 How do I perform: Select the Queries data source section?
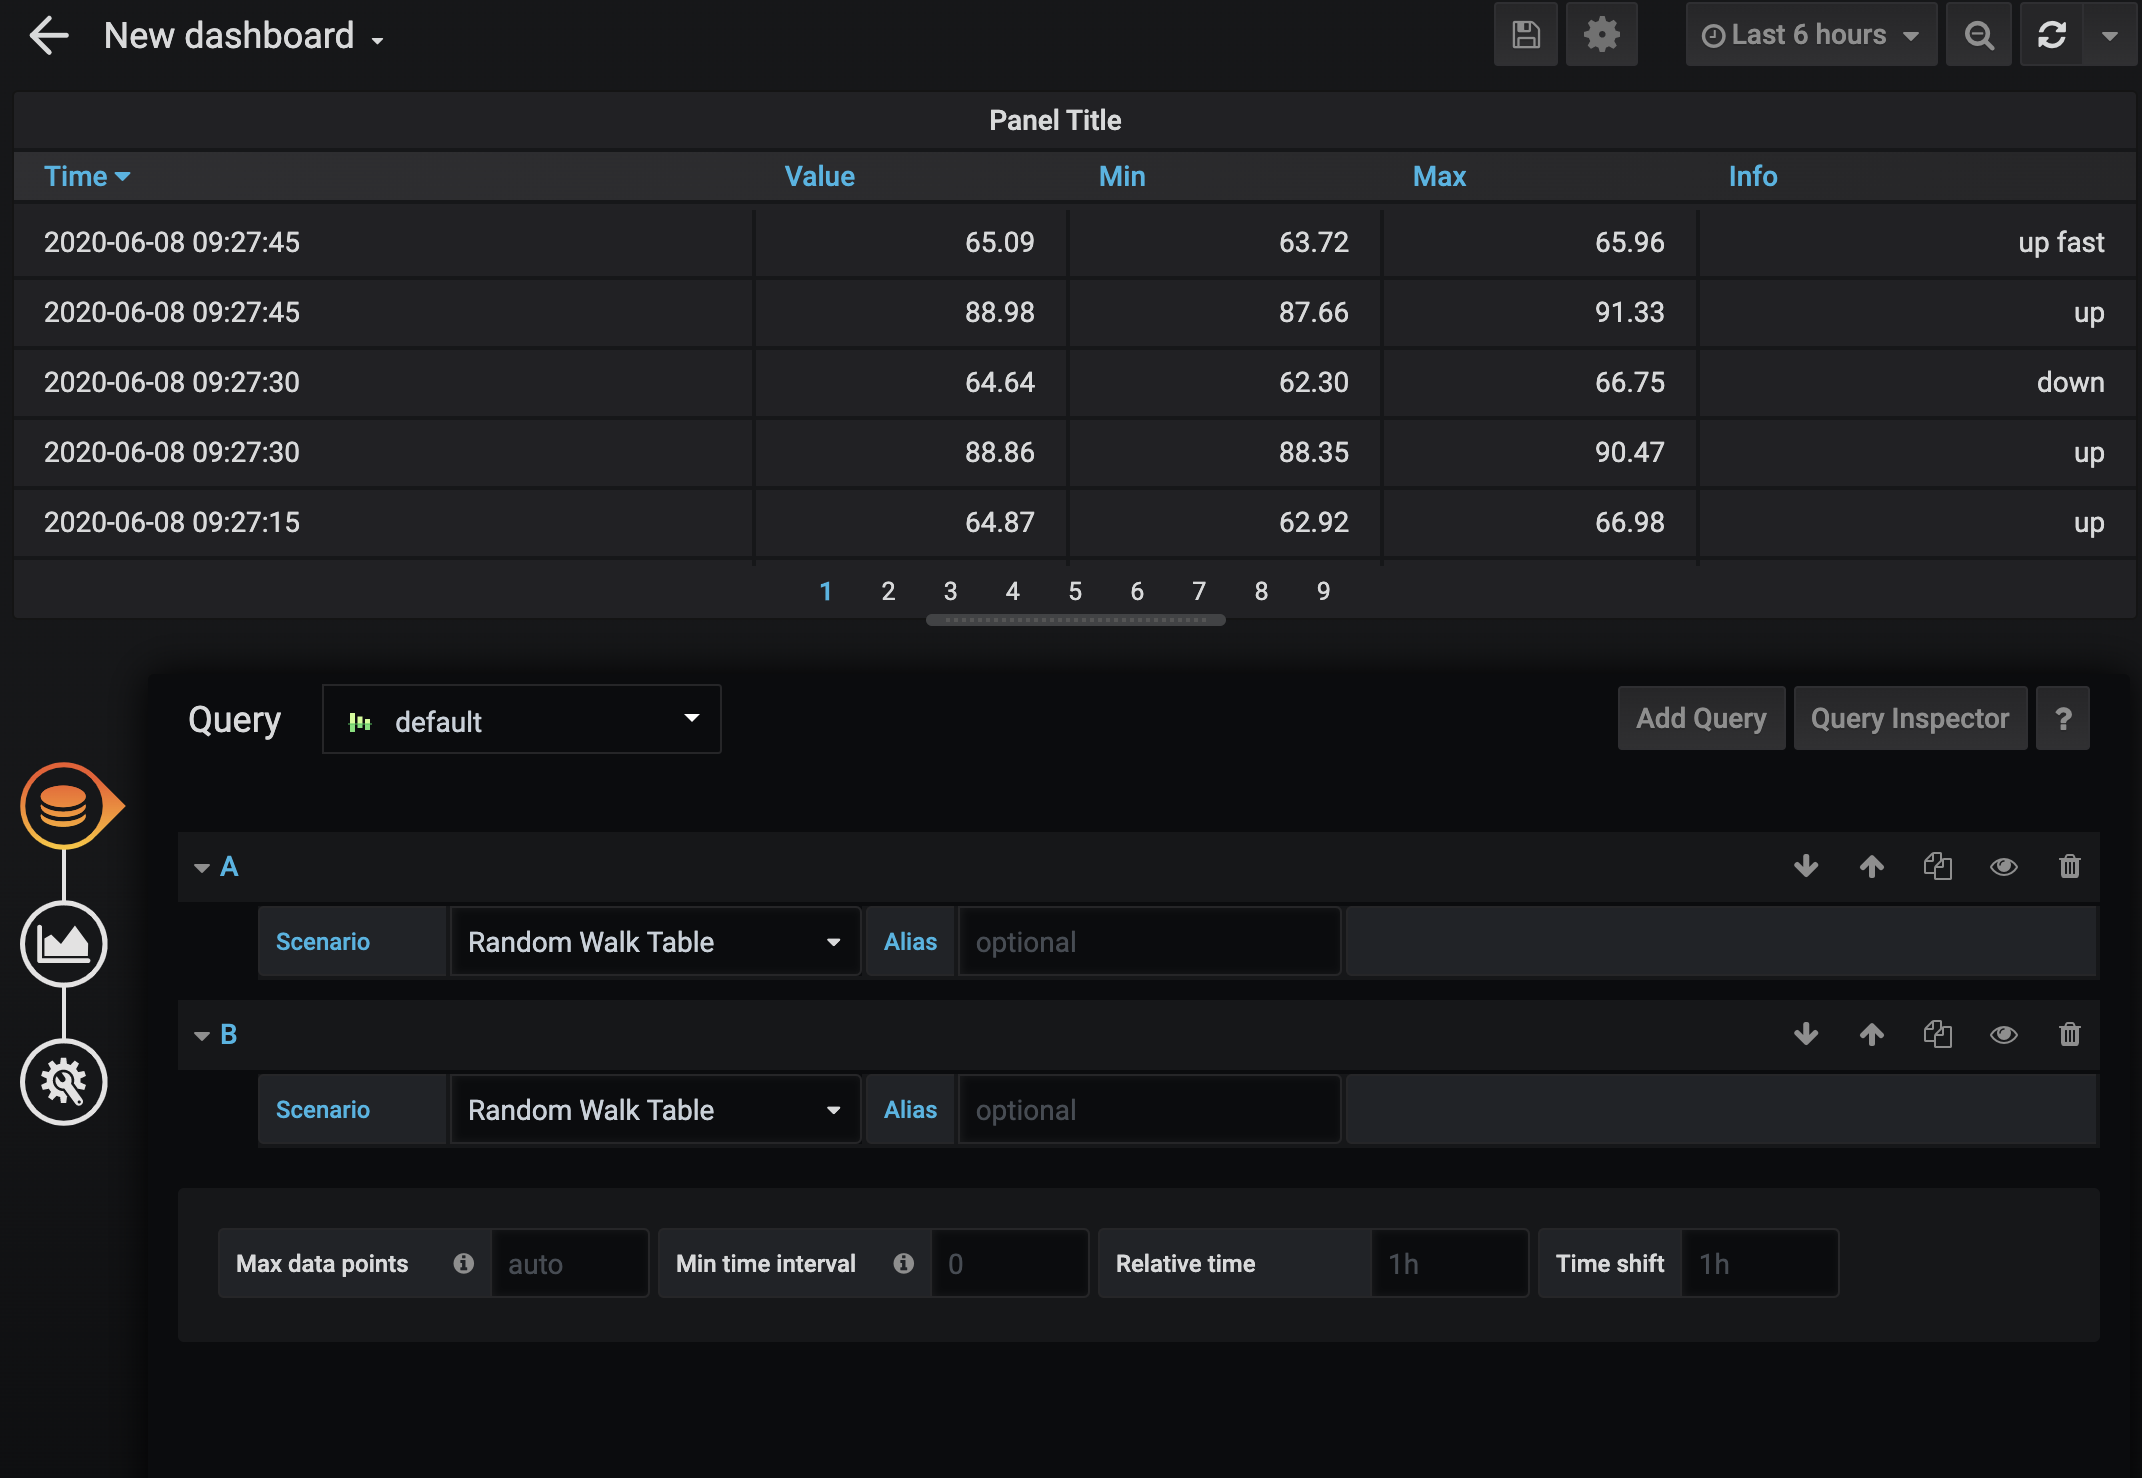(66, 806)
